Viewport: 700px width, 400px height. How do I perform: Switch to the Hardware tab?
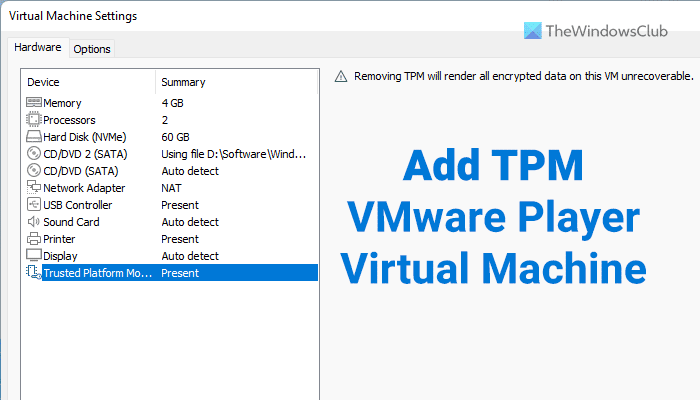38,47
